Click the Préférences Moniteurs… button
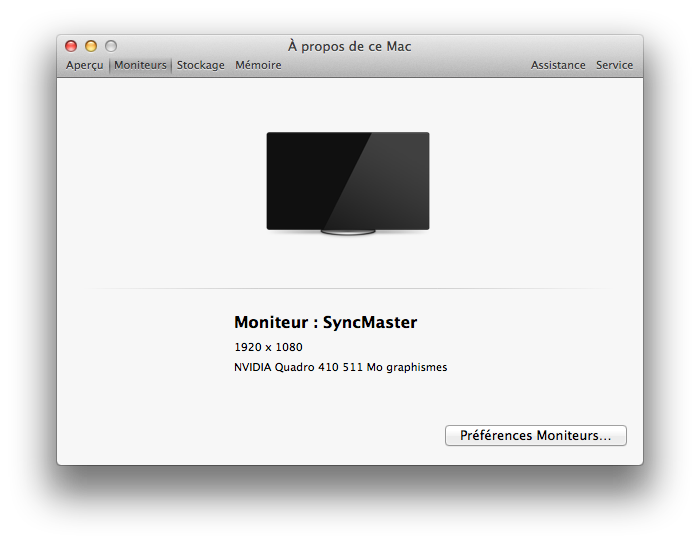 536,435
